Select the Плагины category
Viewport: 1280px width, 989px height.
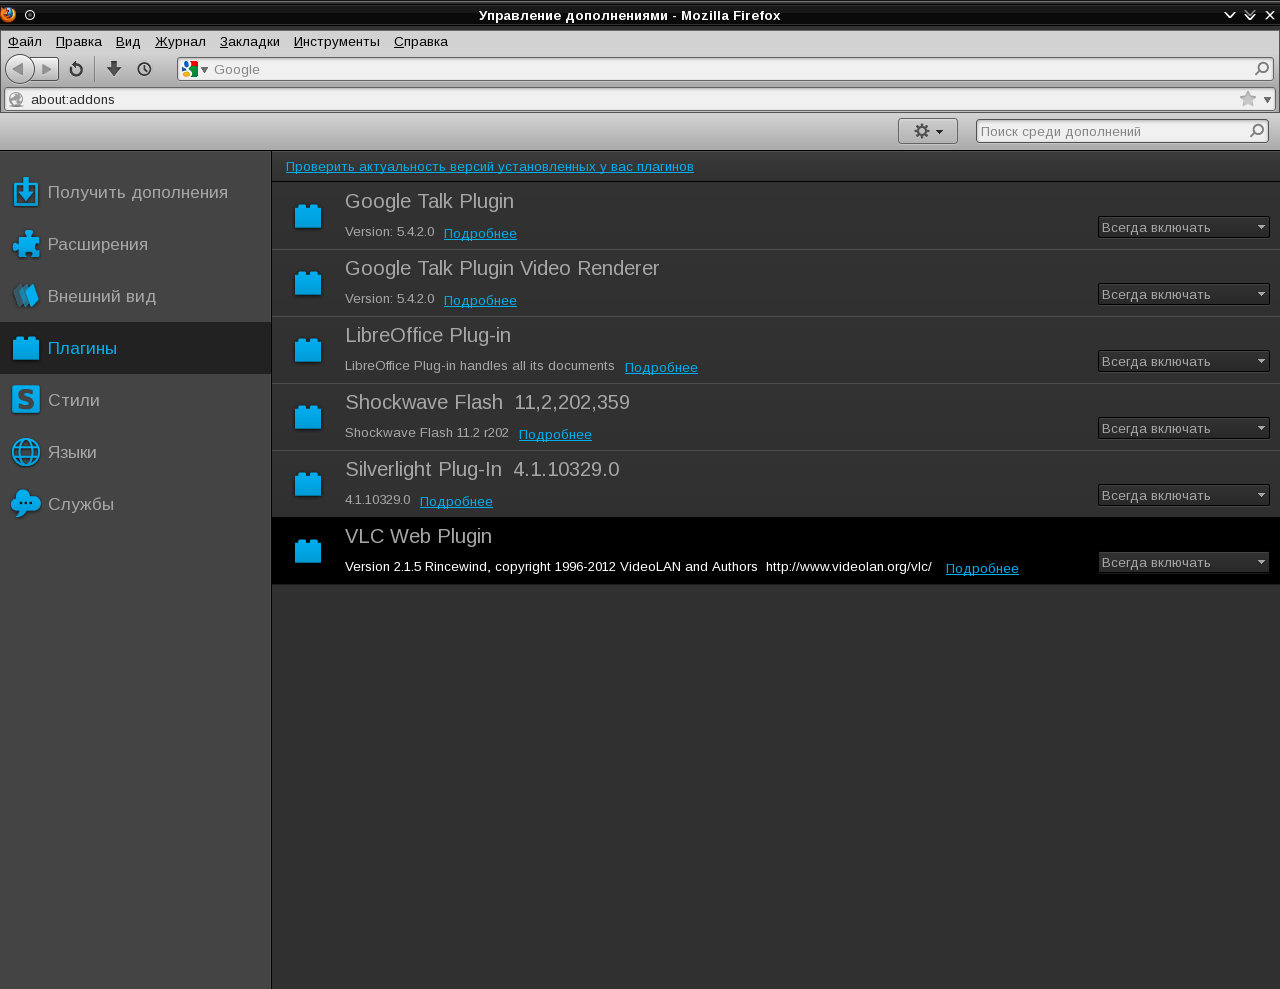pos(135,348)
